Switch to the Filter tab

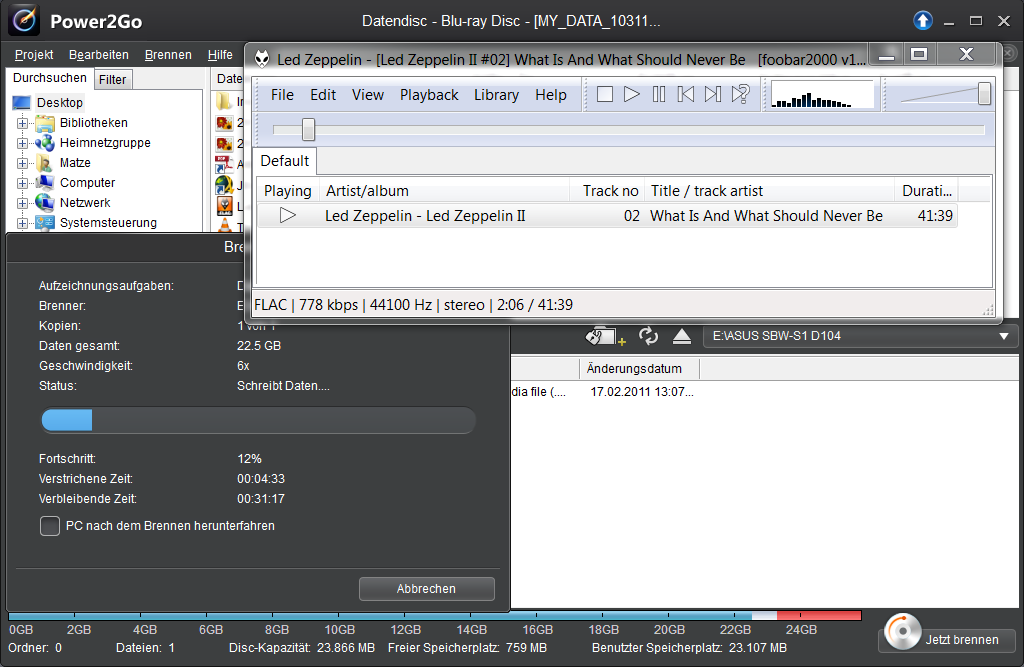click(112, 80)
